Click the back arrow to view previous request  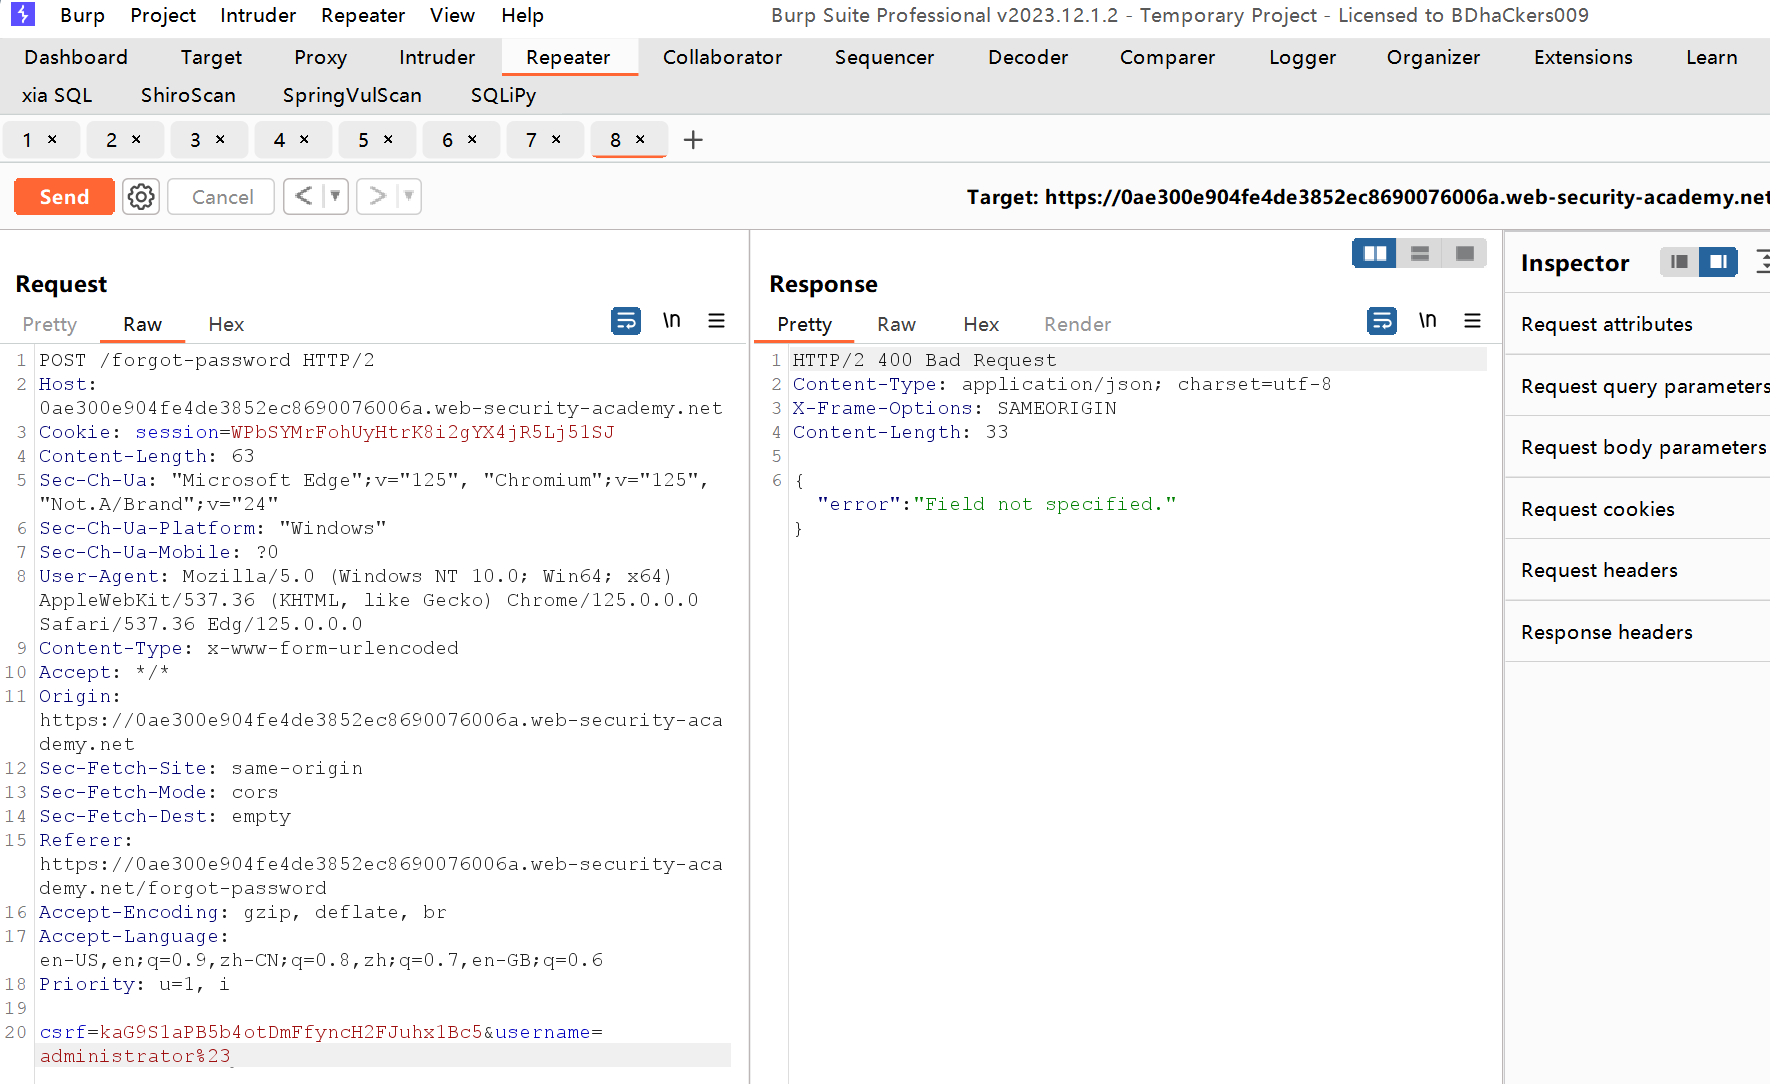click(306, 196)
